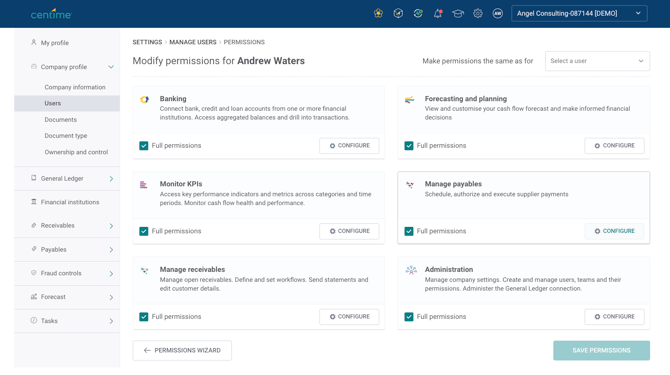The height and width of the screenshot is (375, 670).
Task: Disable Full permissions for Manage receivables
Action: click(144, 316)
